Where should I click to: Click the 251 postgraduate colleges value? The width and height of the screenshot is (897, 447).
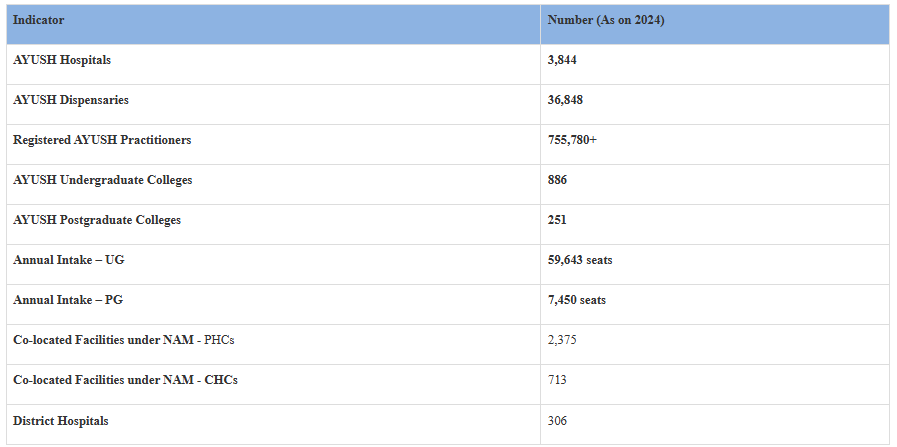(x=557, y=220)
